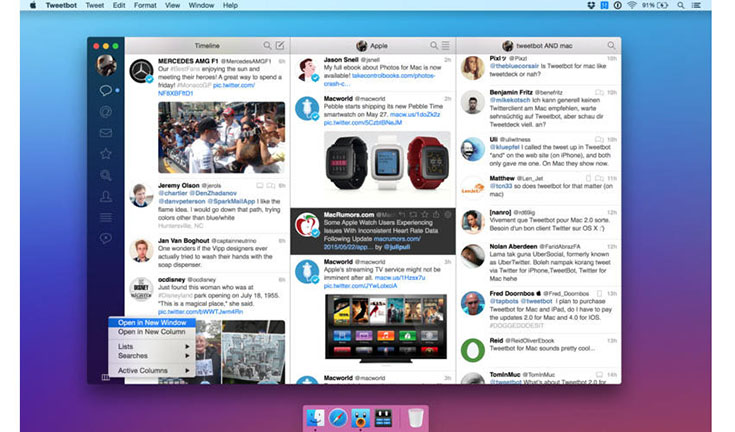Open the Apple TV screen image
The width and height of the screenshot is (735, 432).
tap(386, 328)
